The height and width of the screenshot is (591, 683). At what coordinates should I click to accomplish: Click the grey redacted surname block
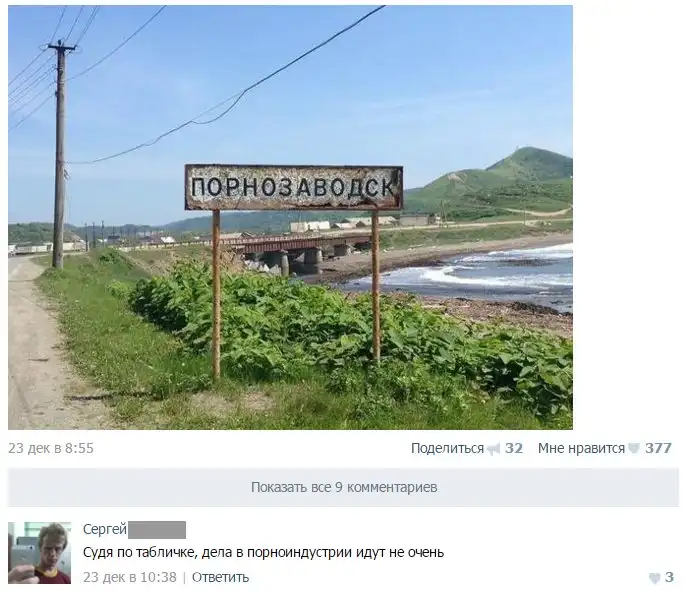(x=157, y=530)
